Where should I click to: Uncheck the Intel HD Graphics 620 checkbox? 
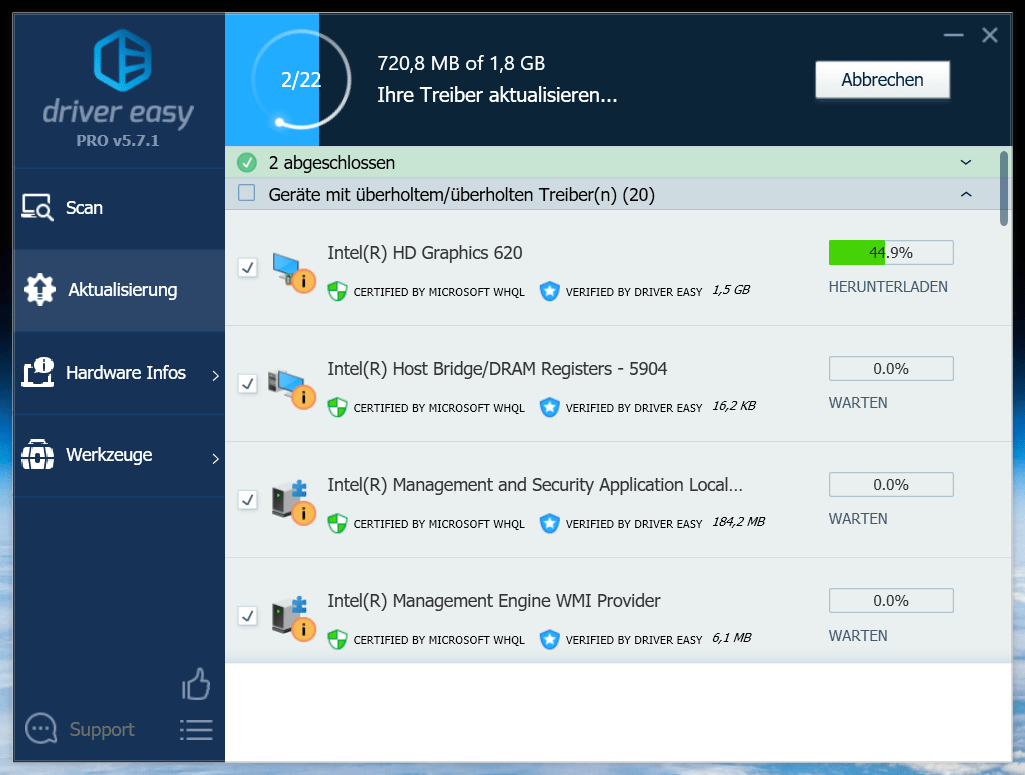247,267
